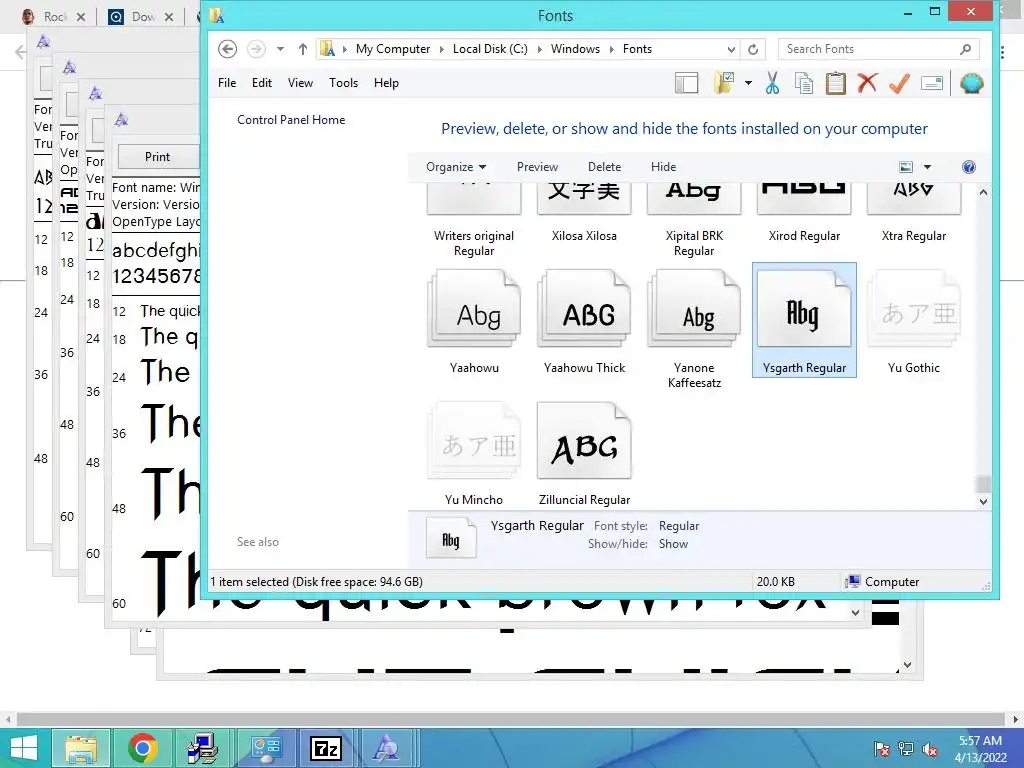Click the font list scroll up arrow

[x=984, y=192]
